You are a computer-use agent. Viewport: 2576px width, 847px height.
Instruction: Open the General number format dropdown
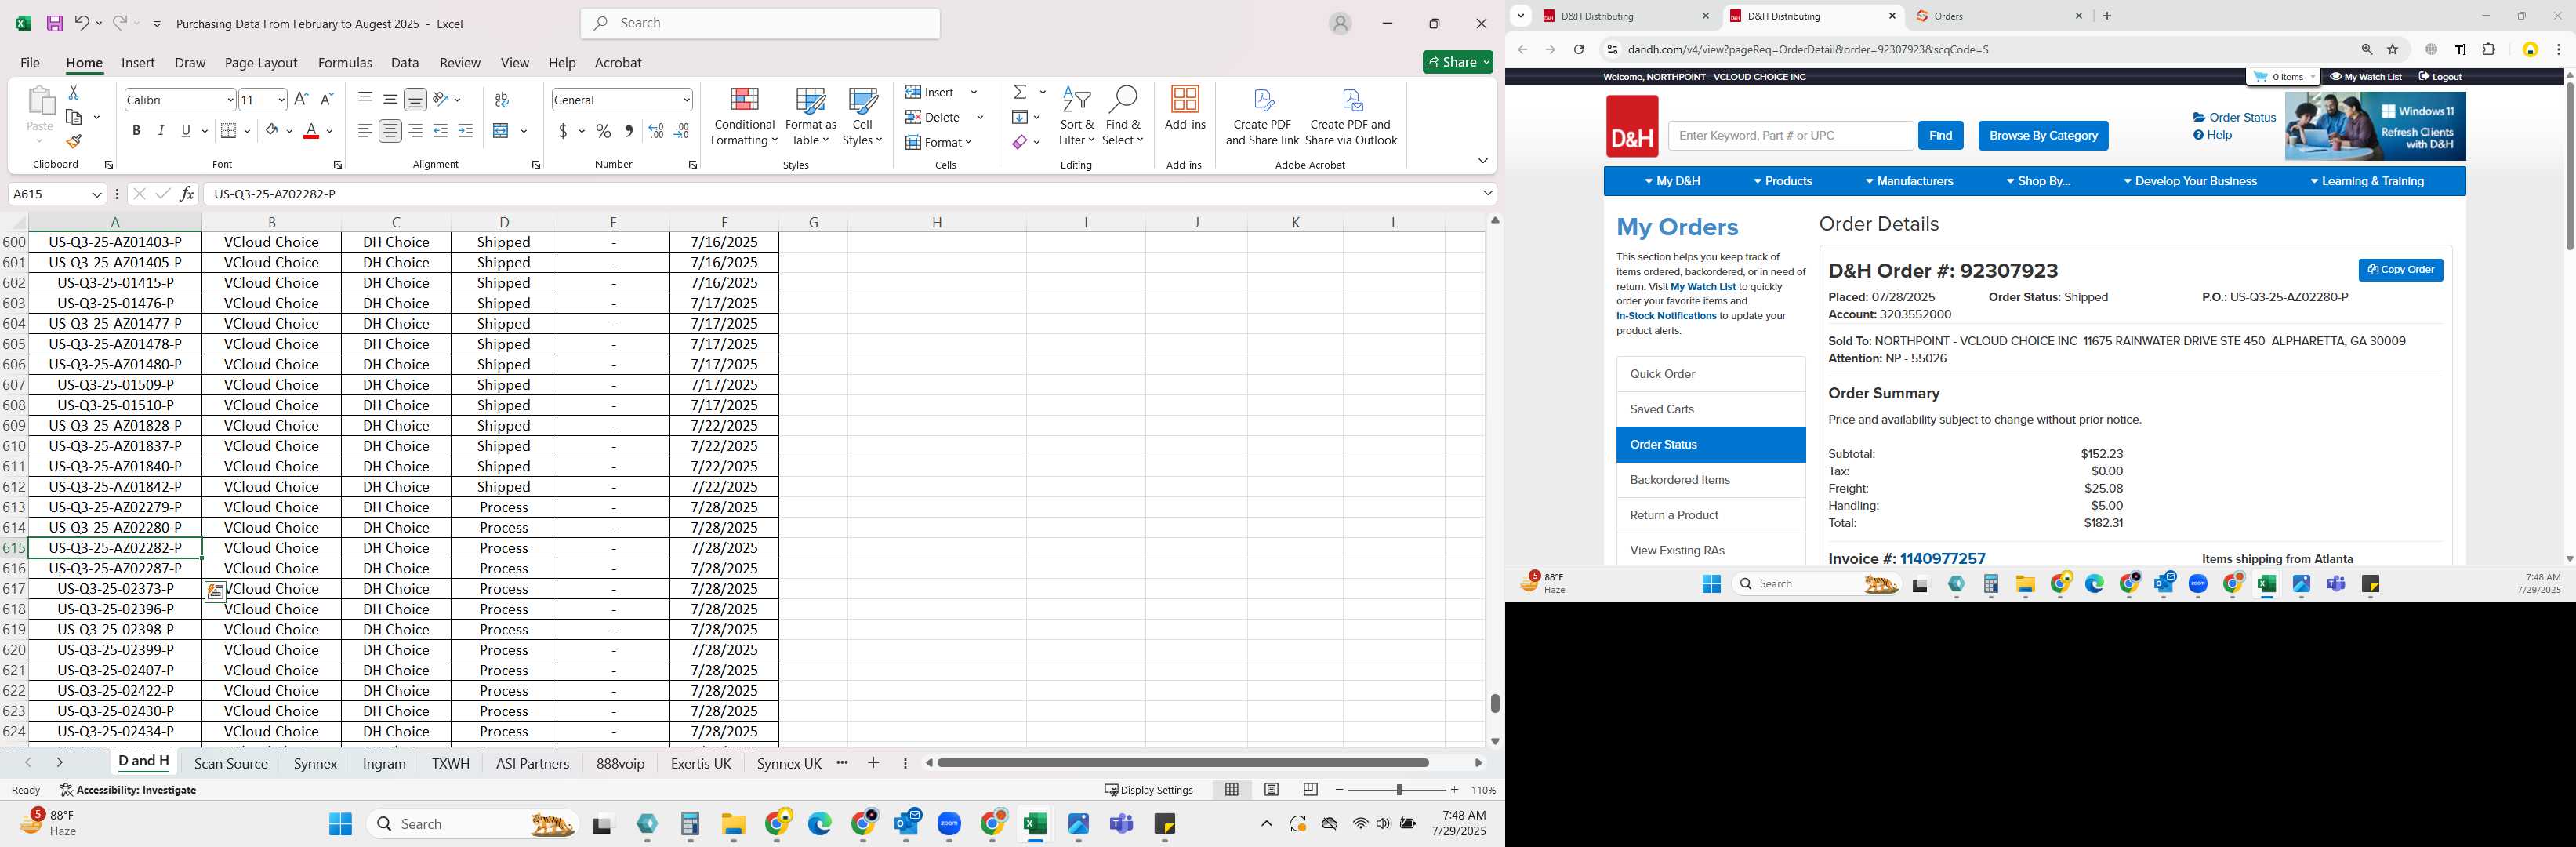(x=686, y=100)
